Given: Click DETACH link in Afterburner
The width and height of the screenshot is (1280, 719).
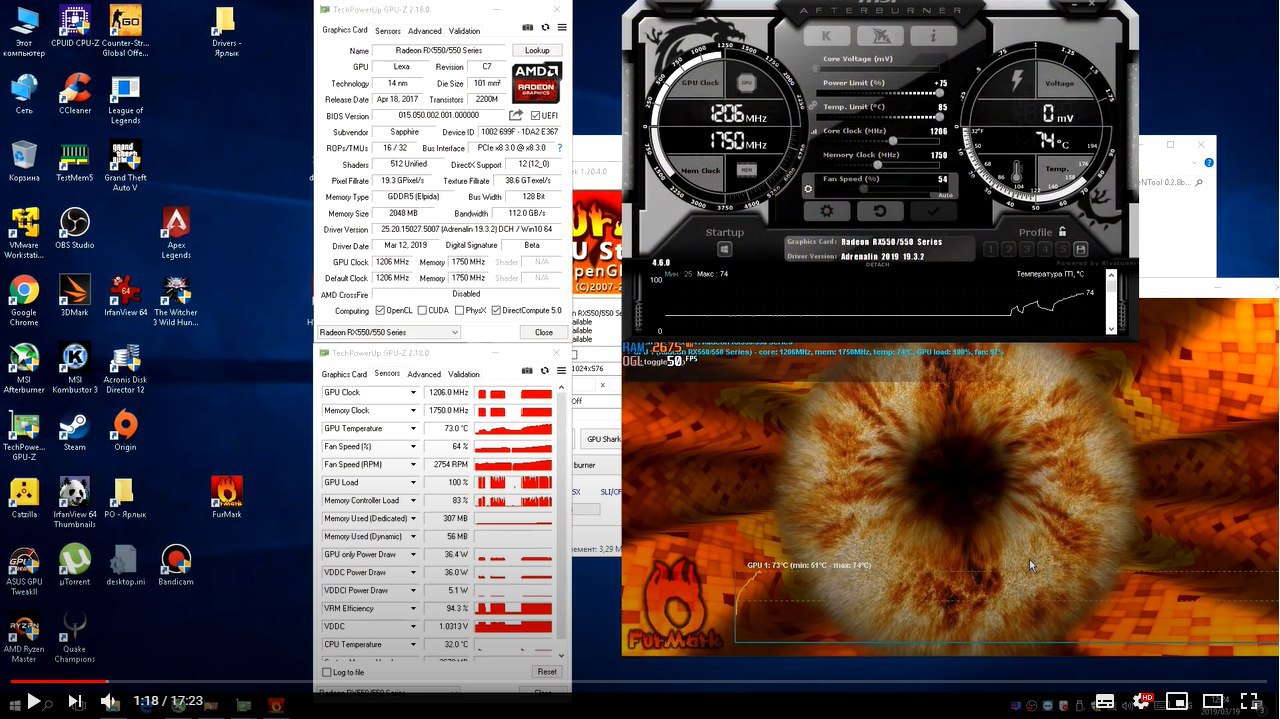Looking at the screenshot, I should tap(877, 264).
